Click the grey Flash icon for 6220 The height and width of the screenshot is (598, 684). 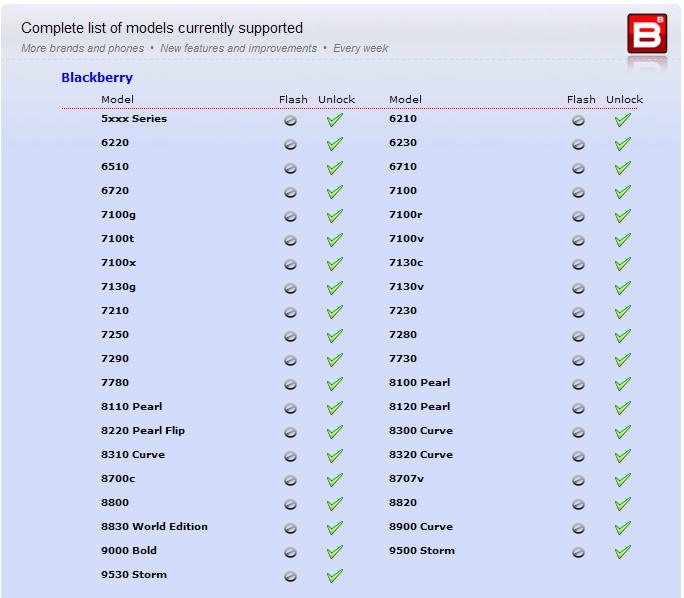[x=291, y=144]
